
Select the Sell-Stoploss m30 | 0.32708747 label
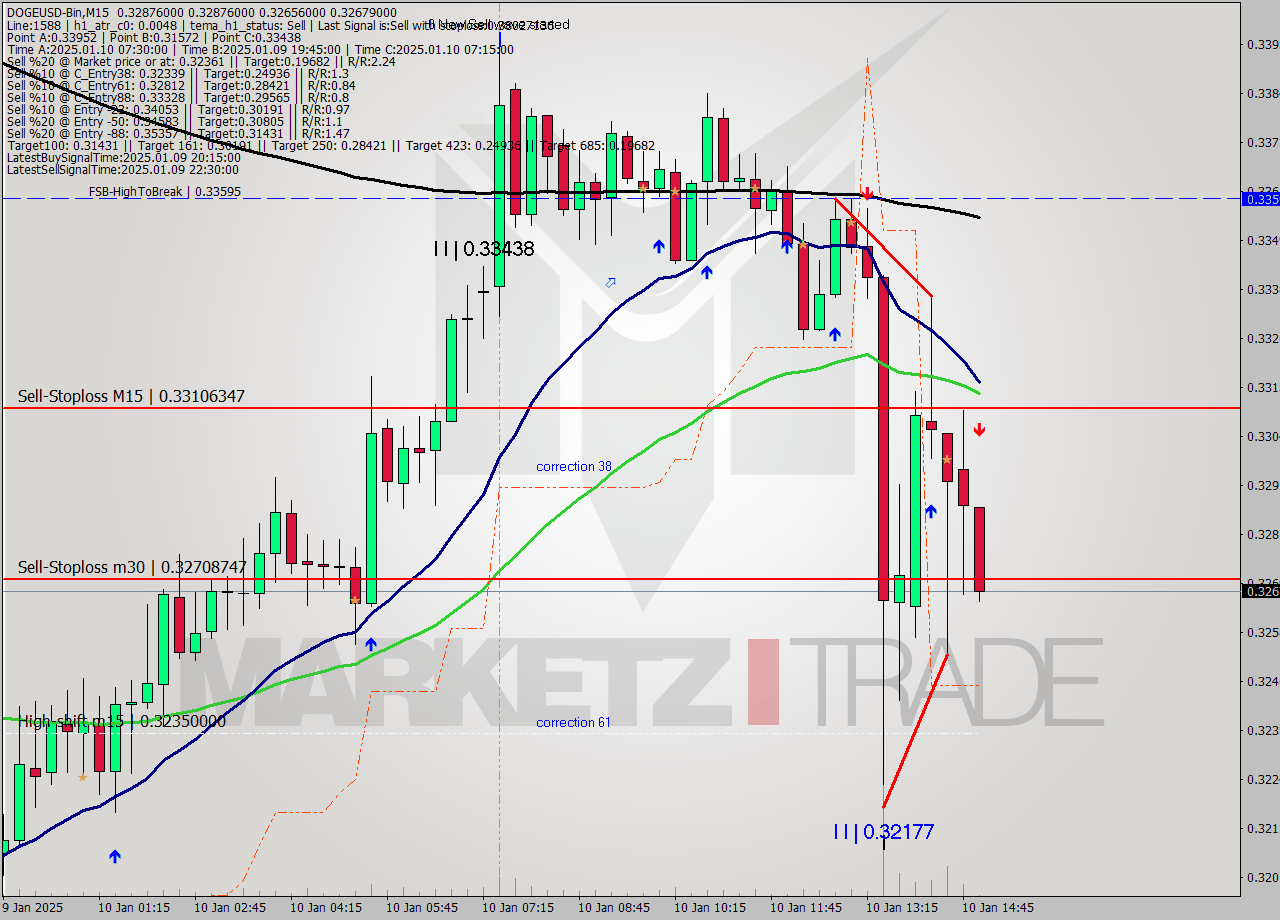click(132, 567)
